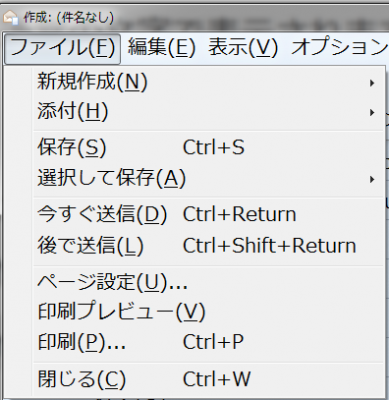389x400 pixels.
Task: Expand 選択して保存(A) submenu
Action: coord(209,178)
